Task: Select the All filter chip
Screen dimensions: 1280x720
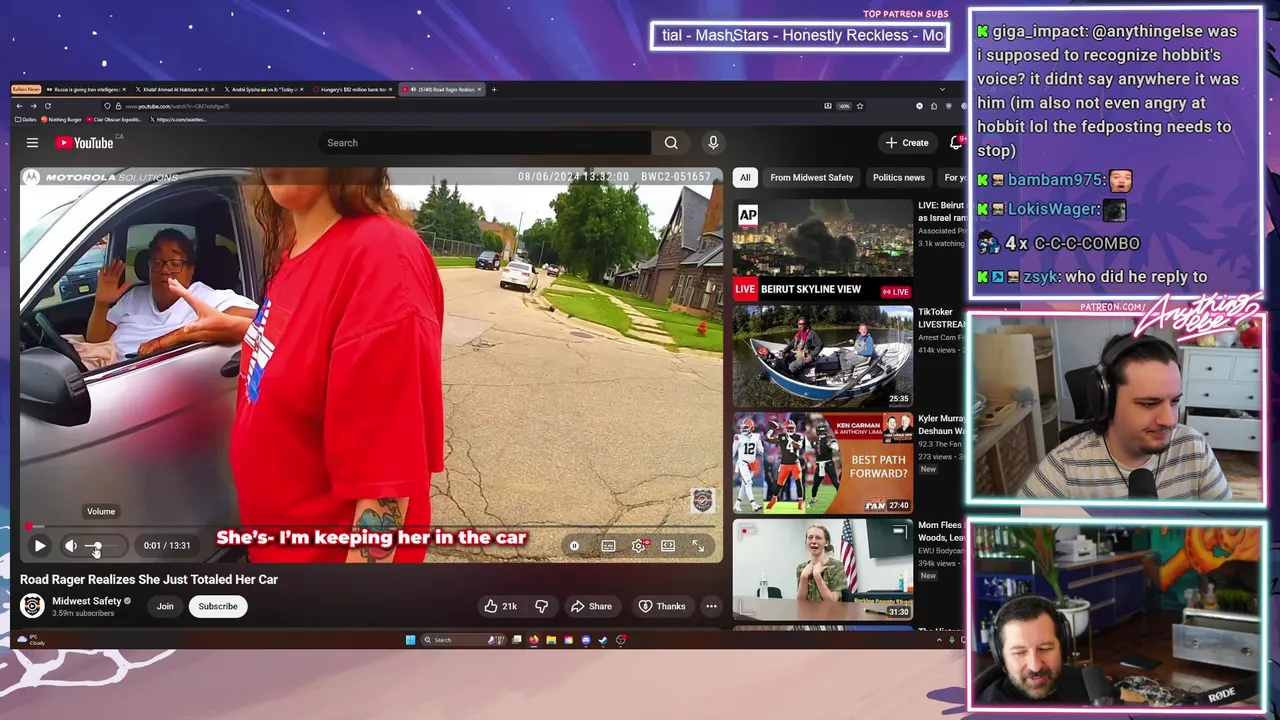Action: pos(745,178)
